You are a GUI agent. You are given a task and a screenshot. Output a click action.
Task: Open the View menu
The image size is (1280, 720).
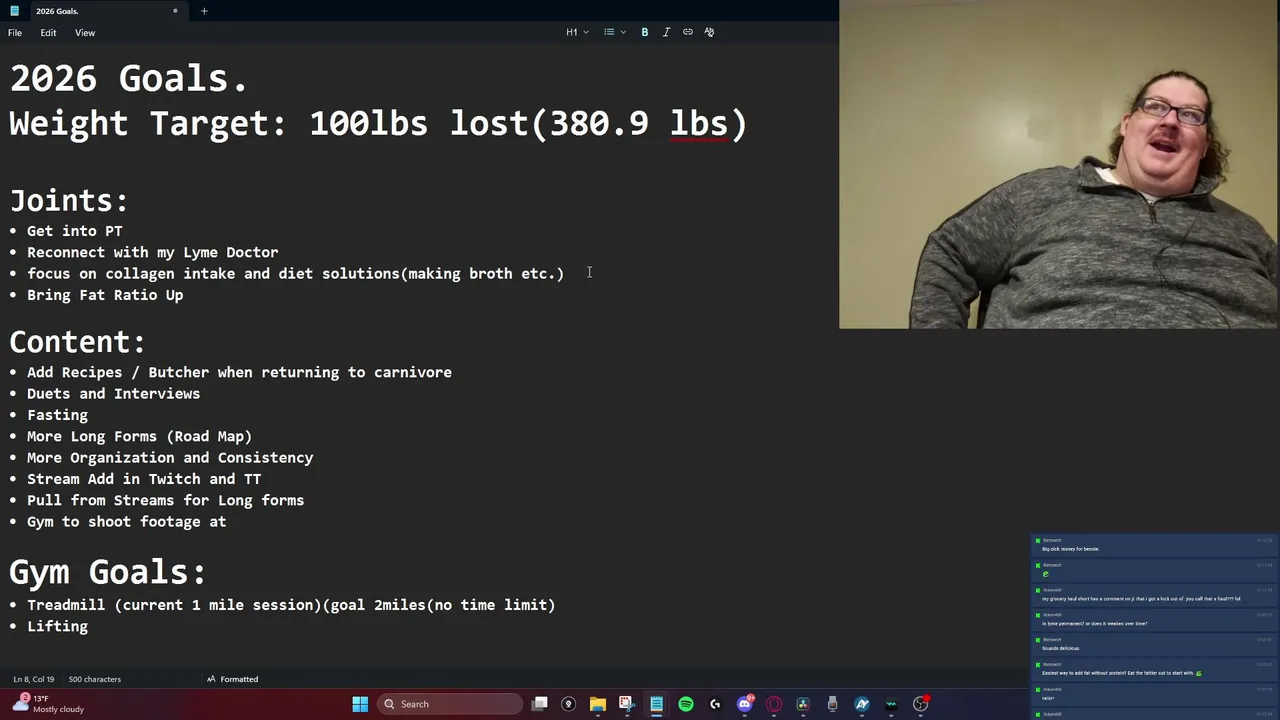coord(85,33)
